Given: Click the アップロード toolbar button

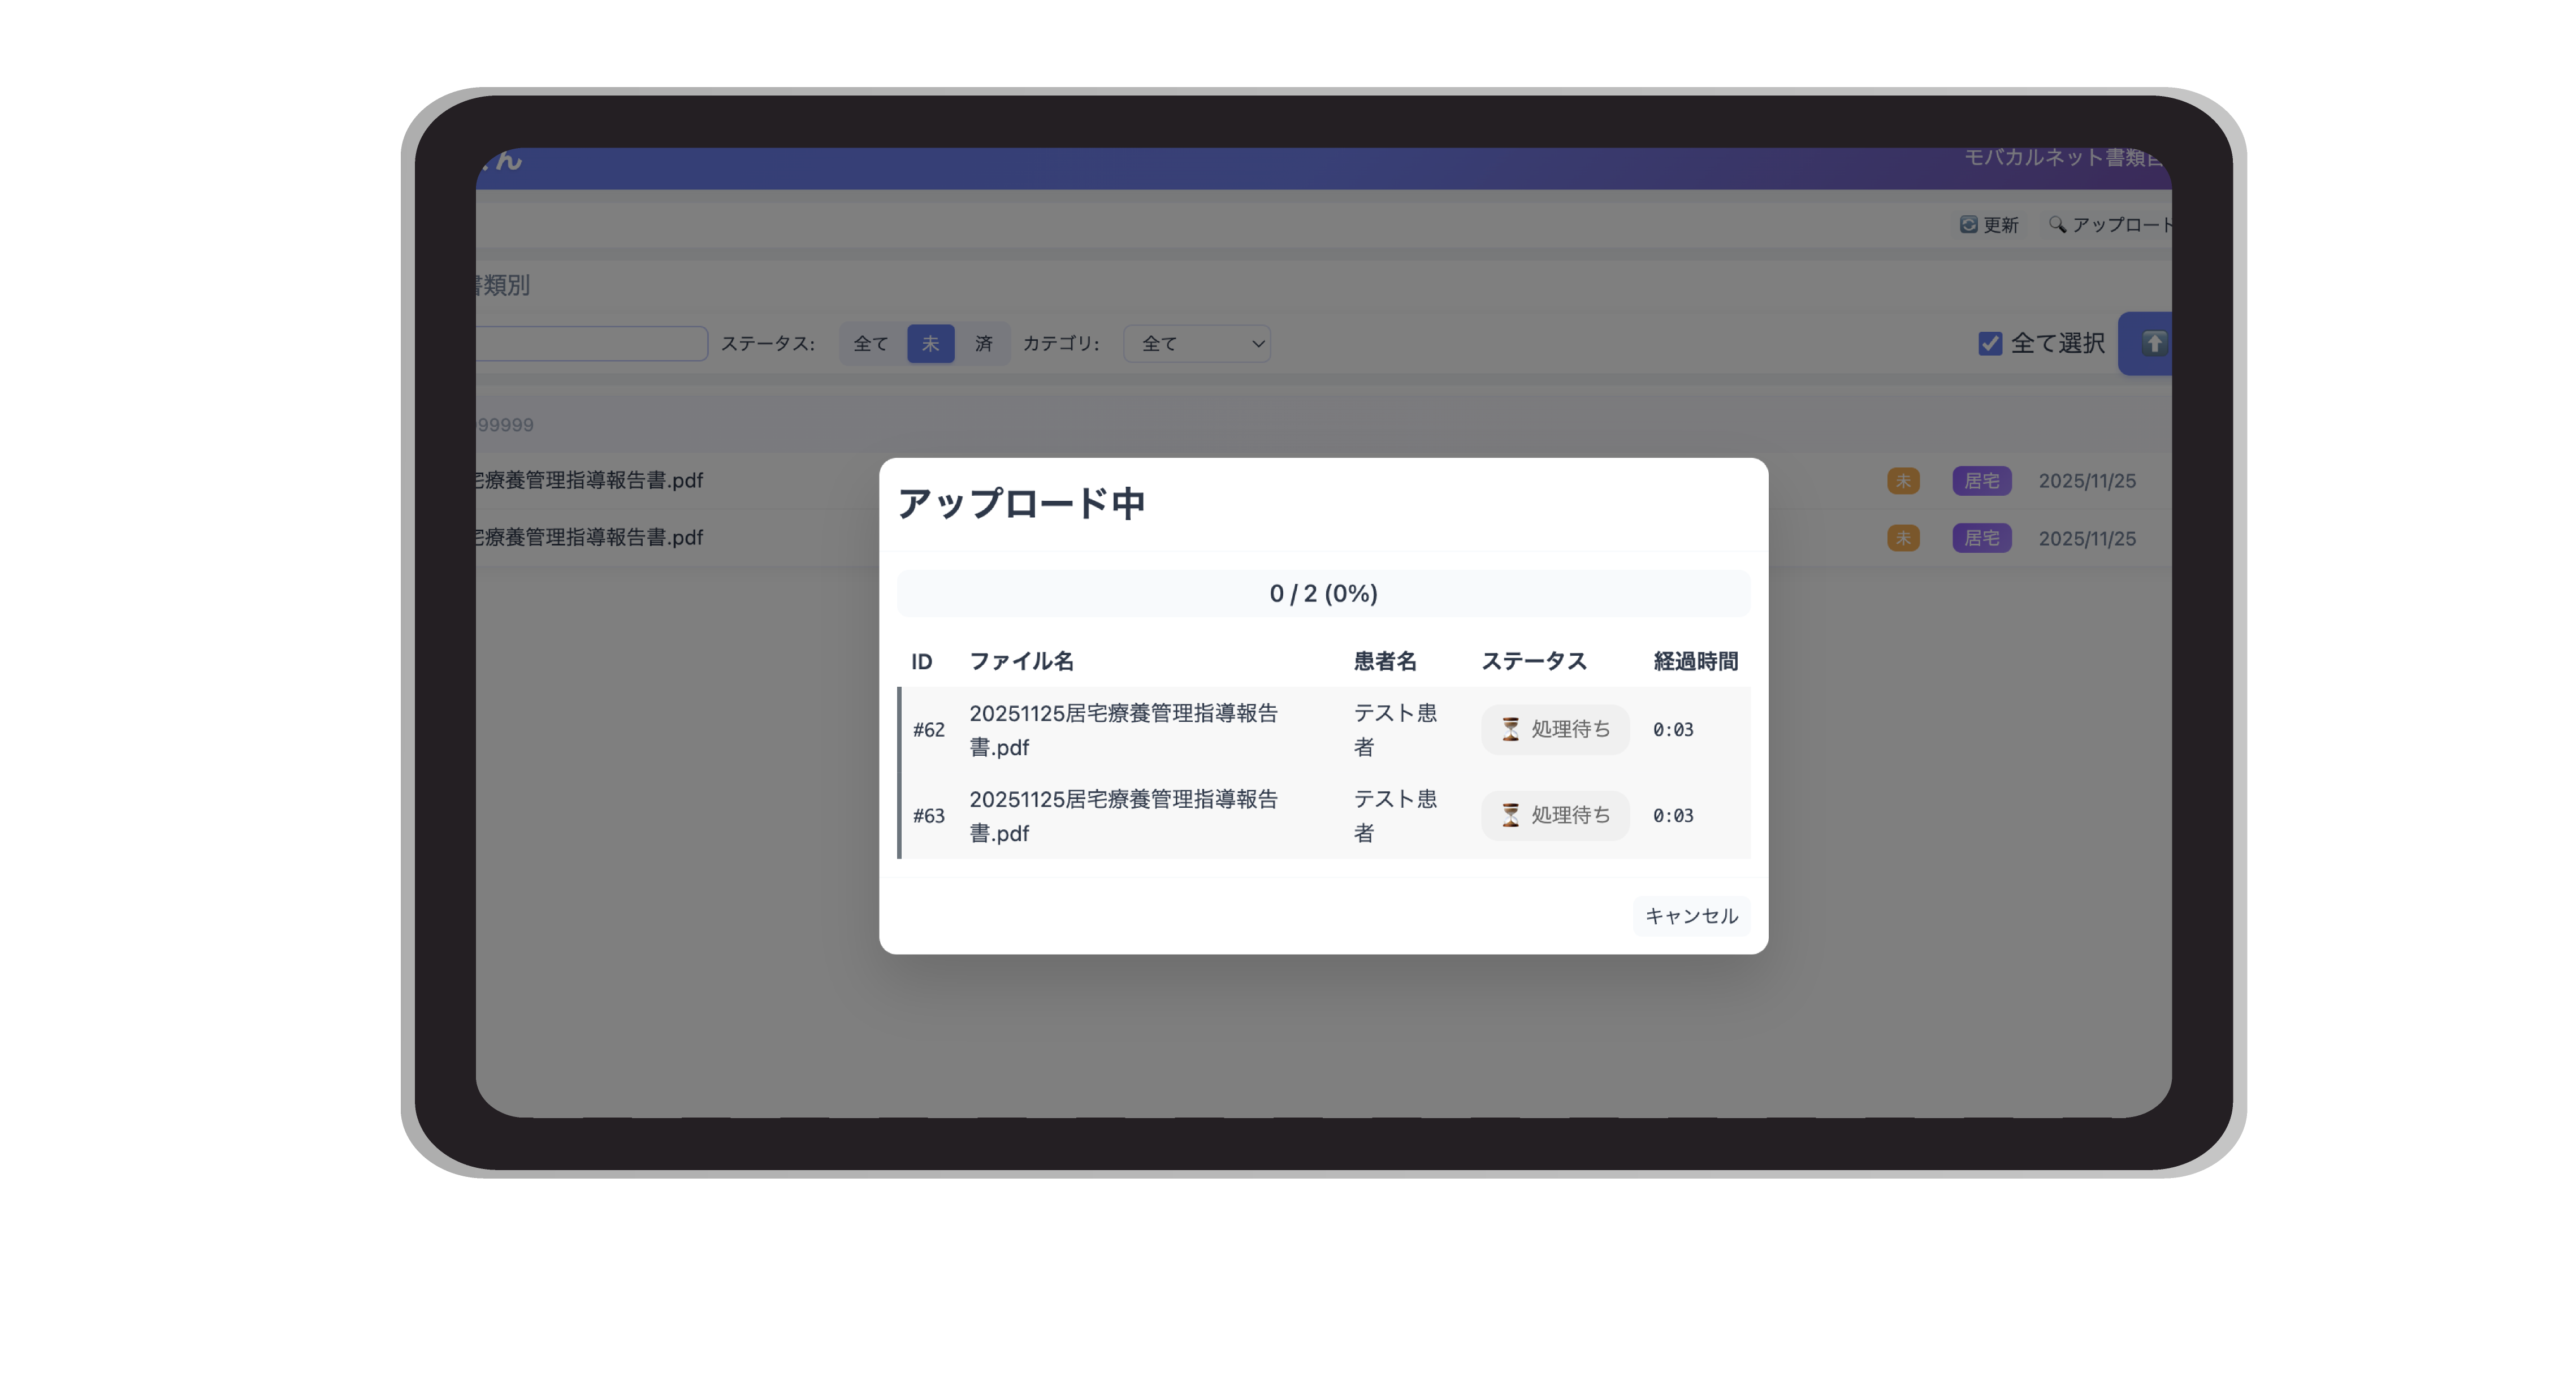Looking at the screenshot, I should pos(2120,225).
